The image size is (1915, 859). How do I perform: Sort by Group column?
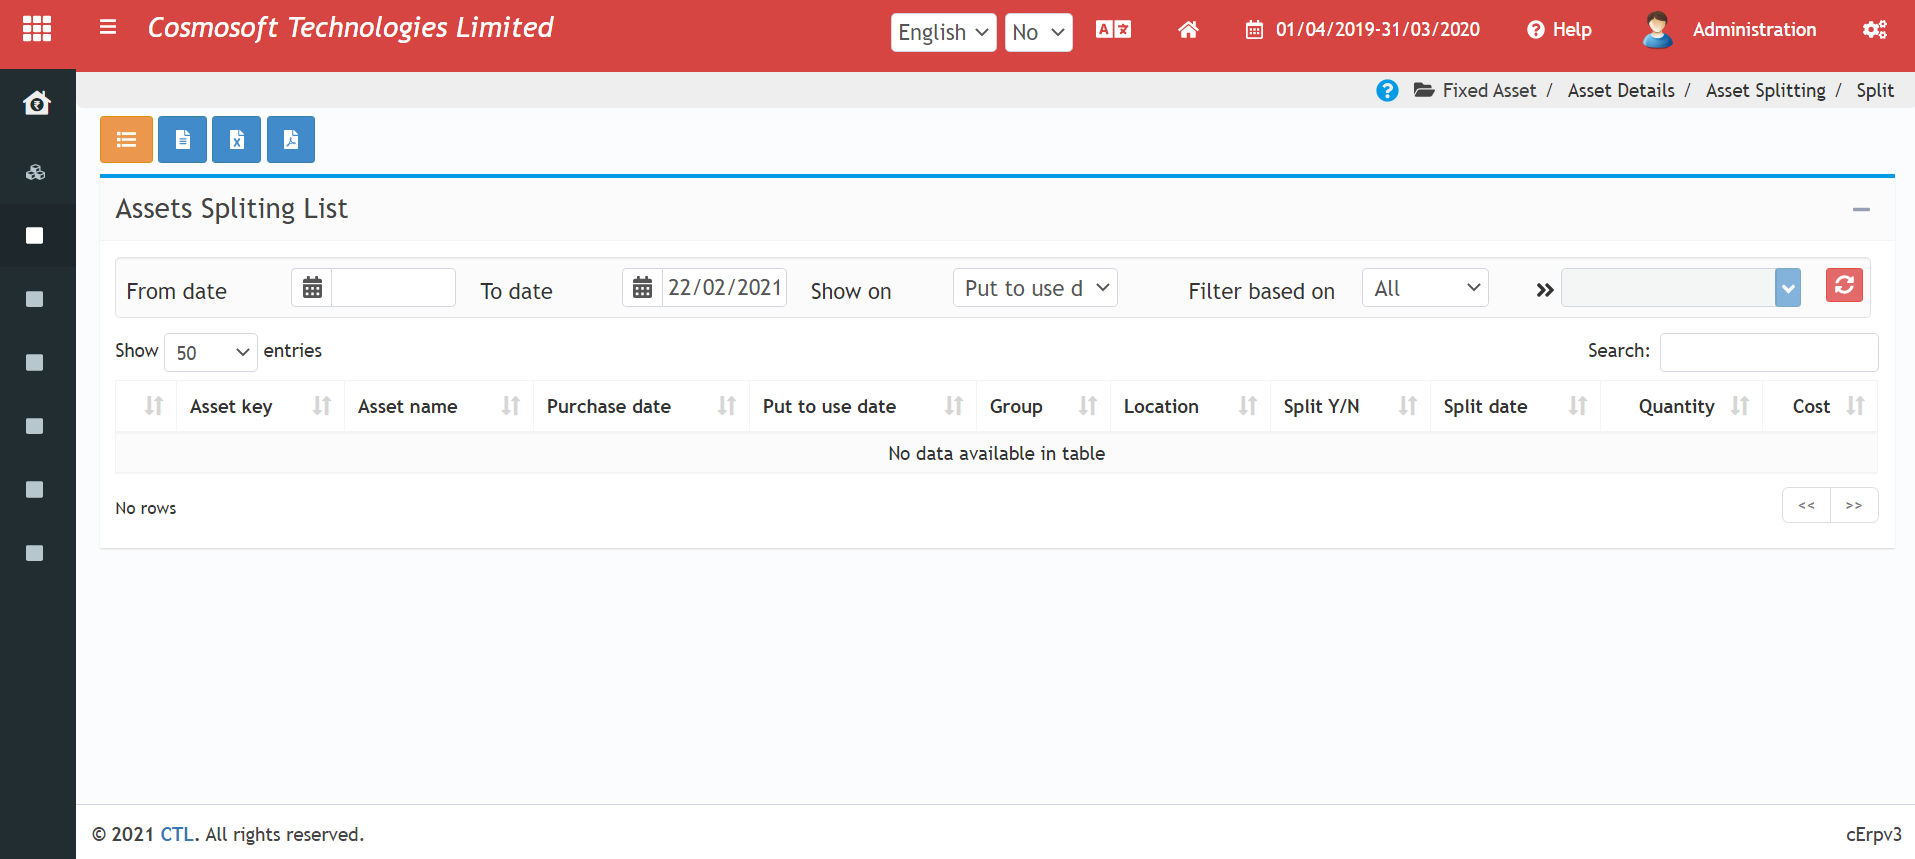(x=1043, y=406)
